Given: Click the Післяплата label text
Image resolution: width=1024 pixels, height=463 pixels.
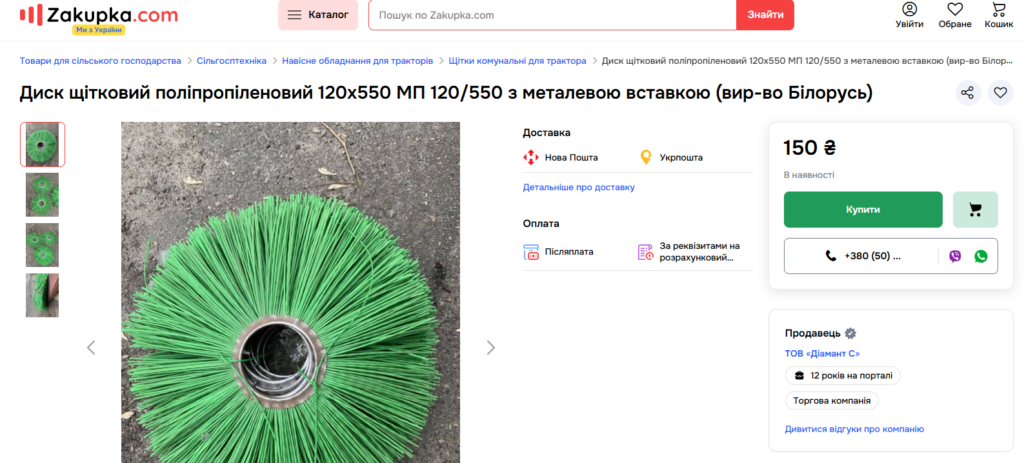Looking at the screenshot, I should click(569, 251).
